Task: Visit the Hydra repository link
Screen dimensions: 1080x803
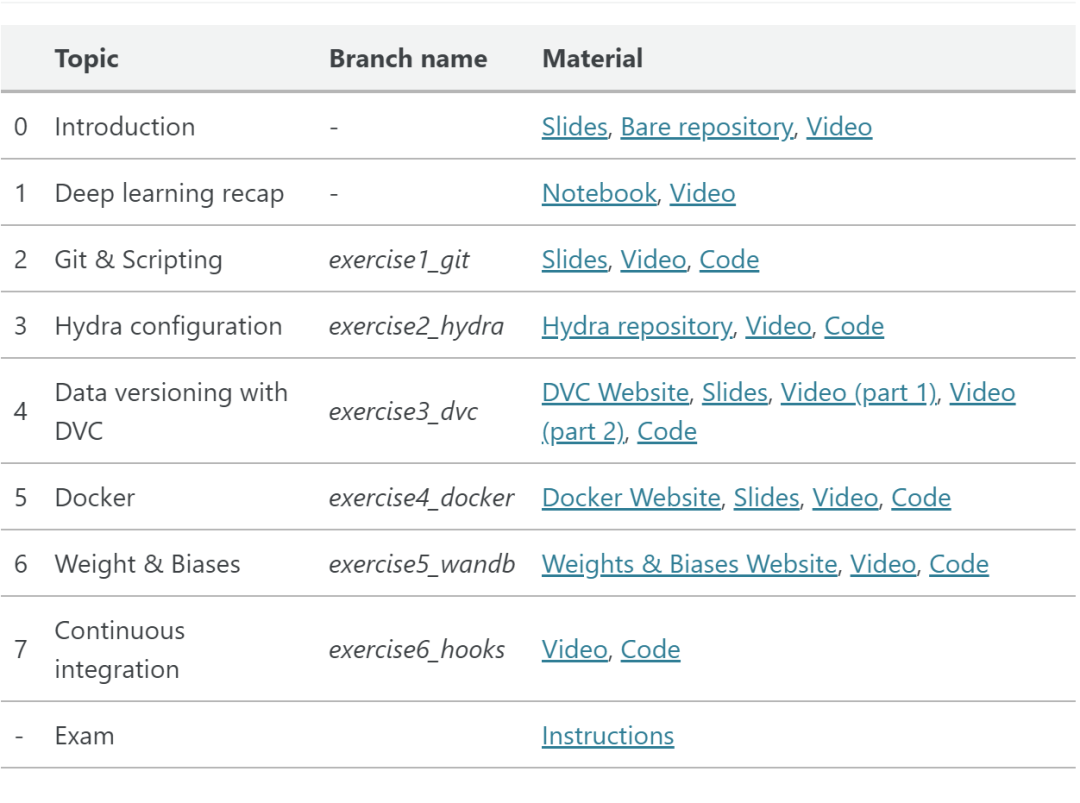Action: tap(636, 326)
